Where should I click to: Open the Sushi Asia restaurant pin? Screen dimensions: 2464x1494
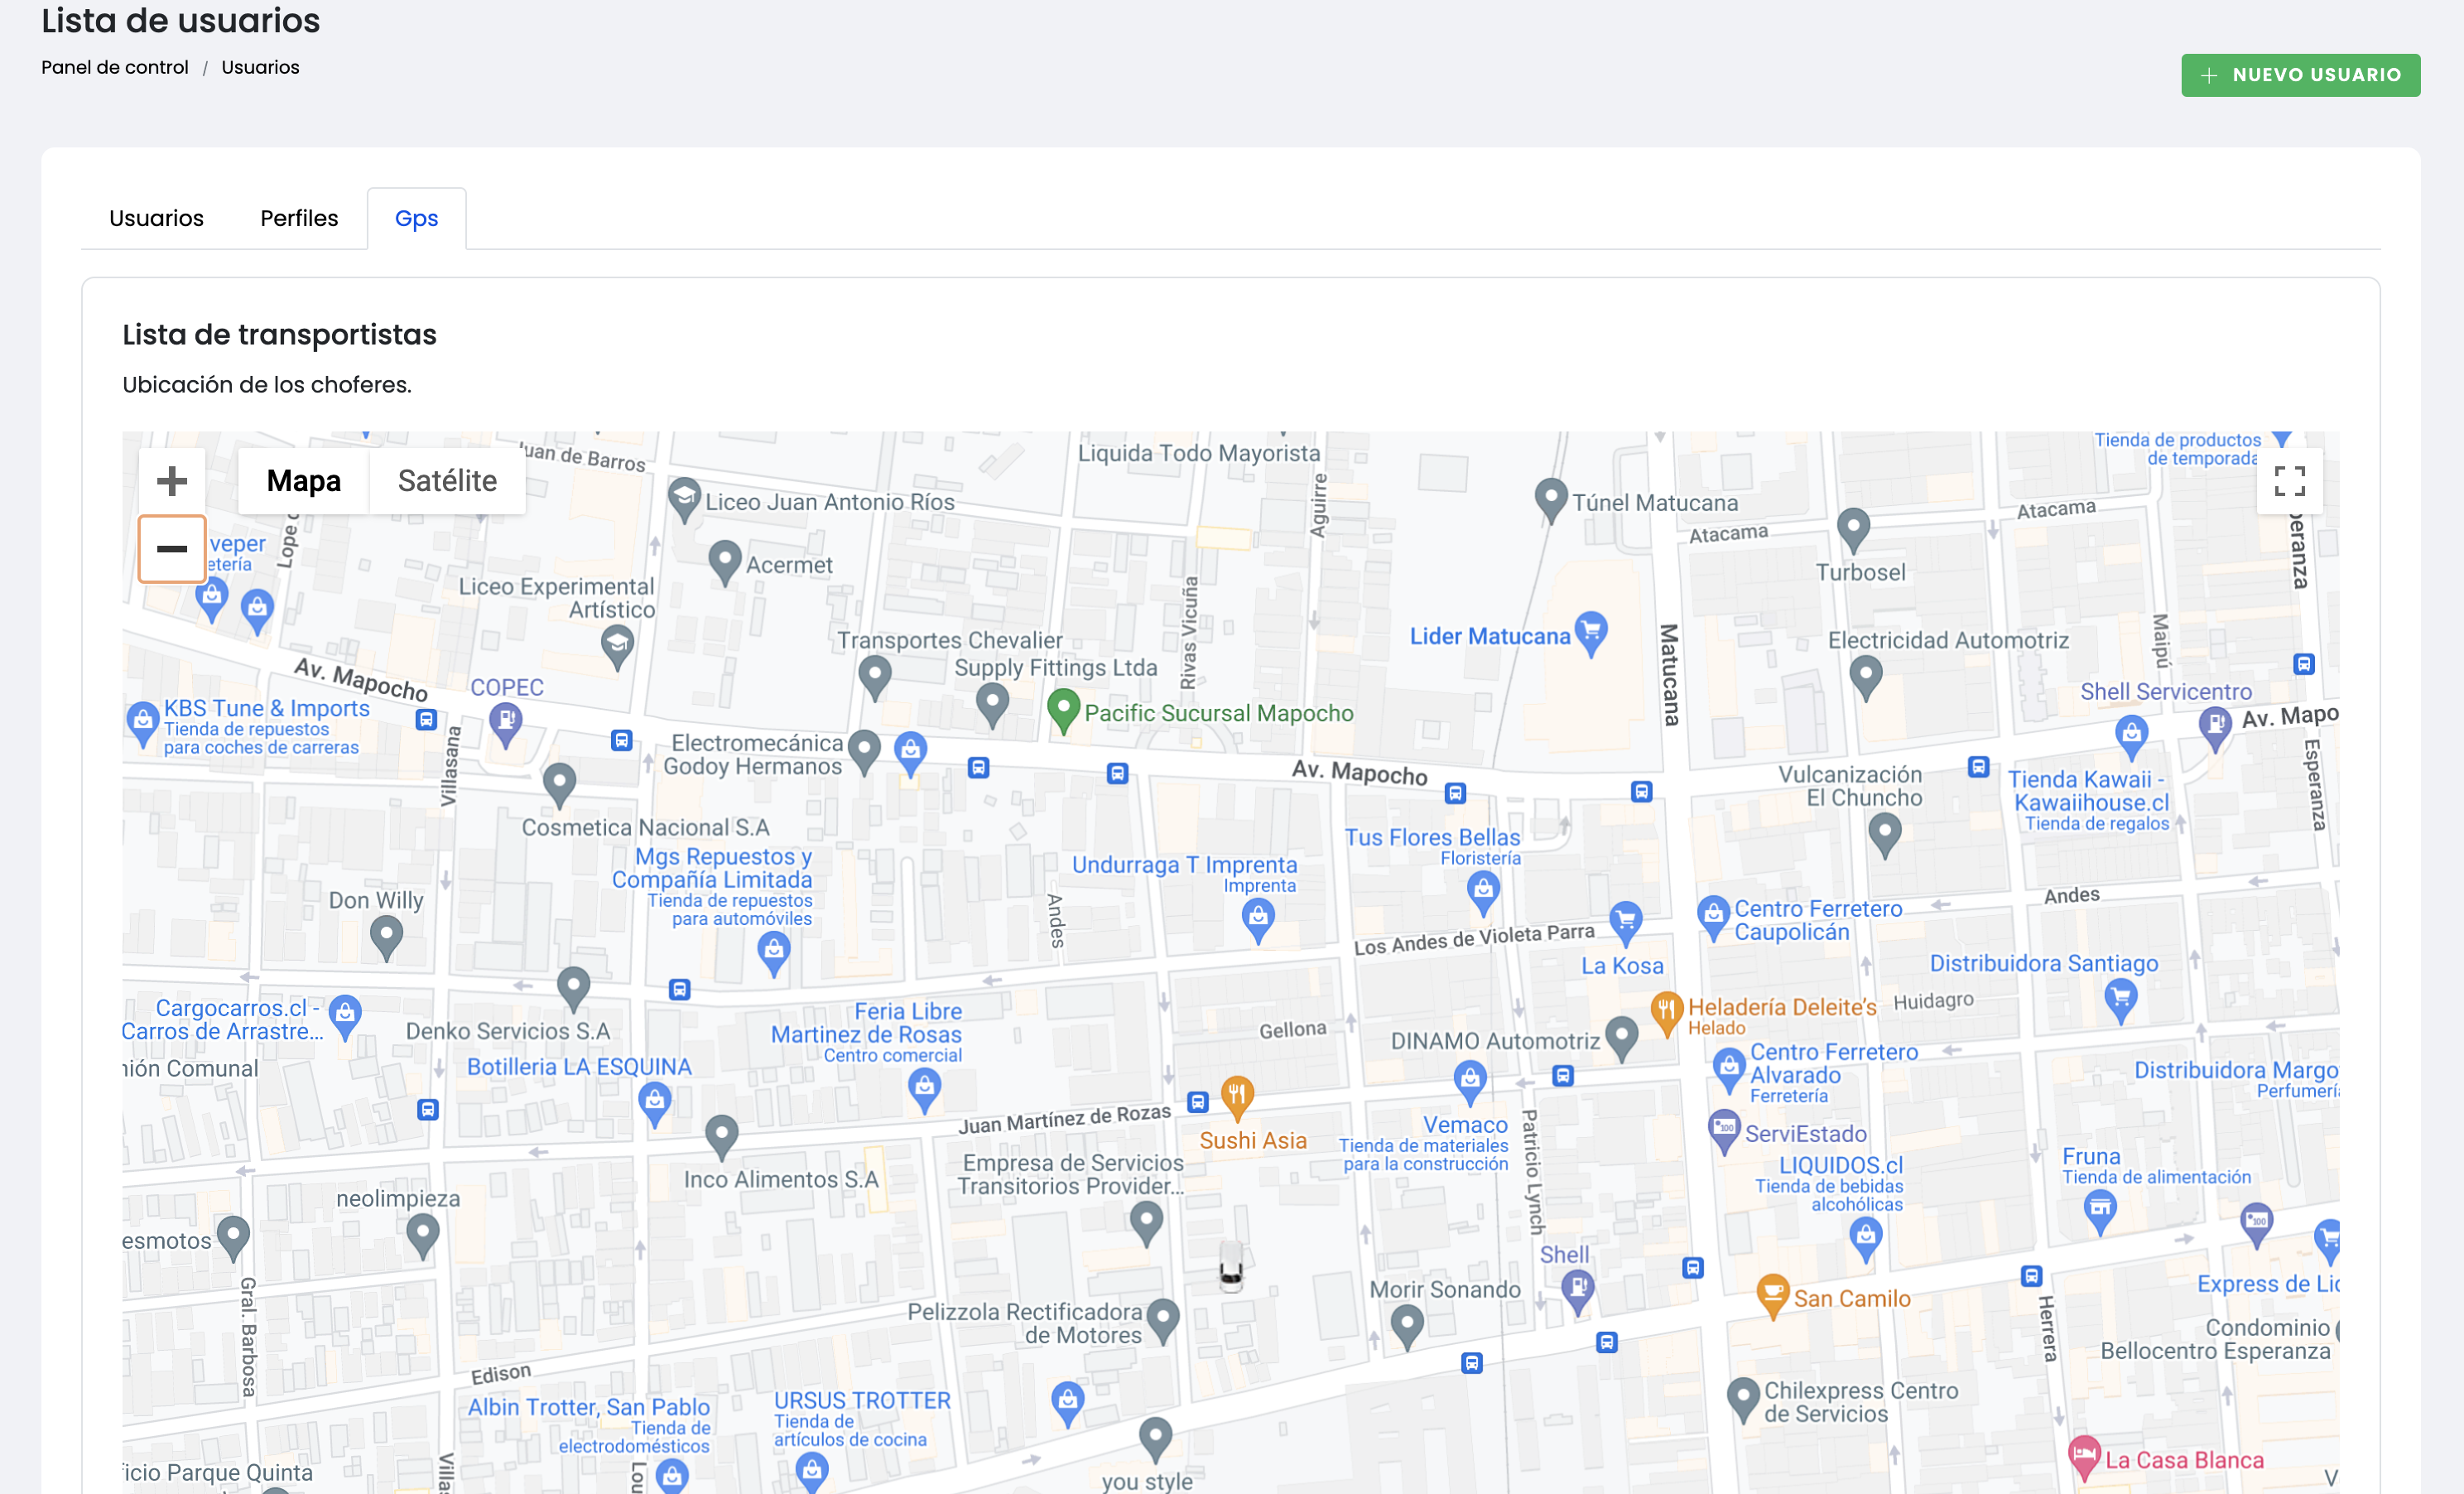point(1237,1098)
